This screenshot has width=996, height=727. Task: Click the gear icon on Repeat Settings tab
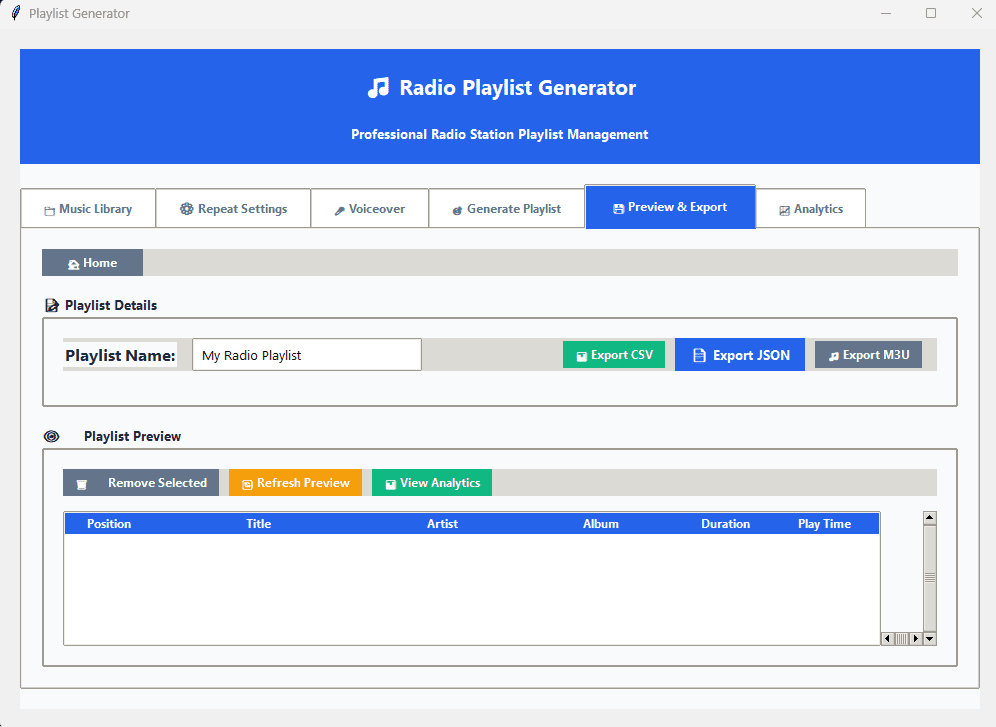186,208
